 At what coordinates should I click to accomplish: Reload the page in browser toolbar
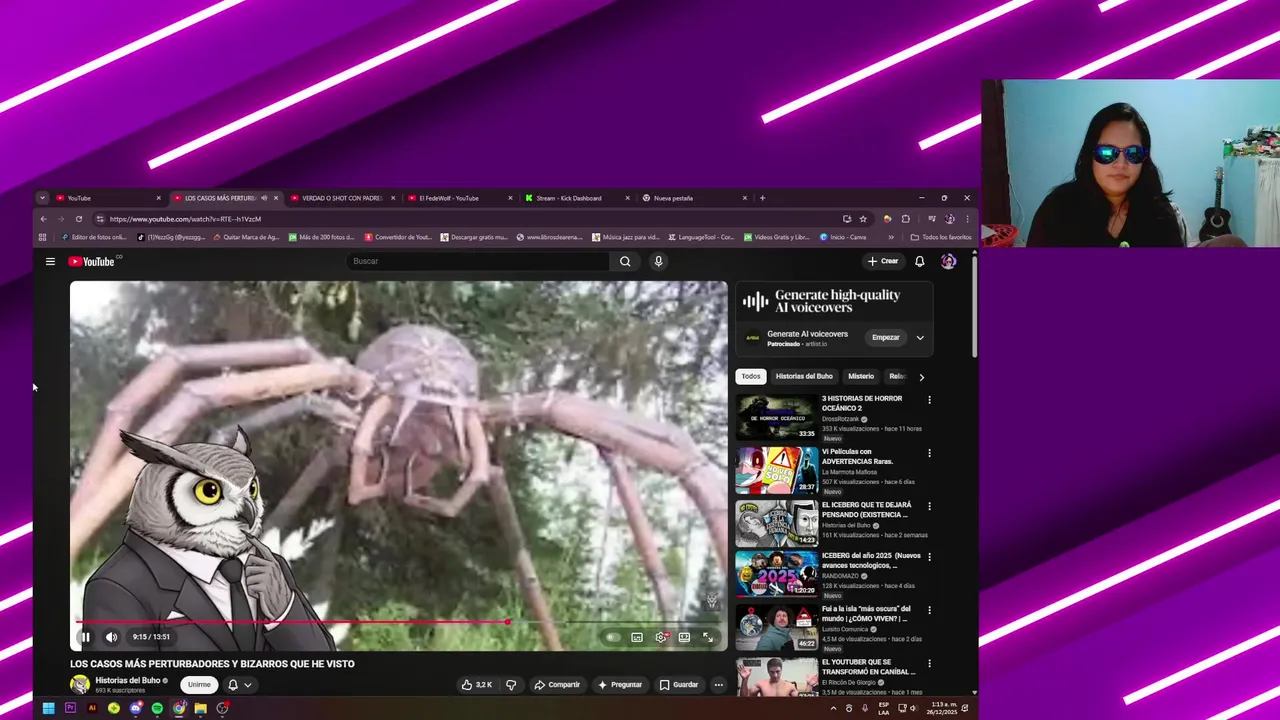pyautogui.click(x=79, y=219)
